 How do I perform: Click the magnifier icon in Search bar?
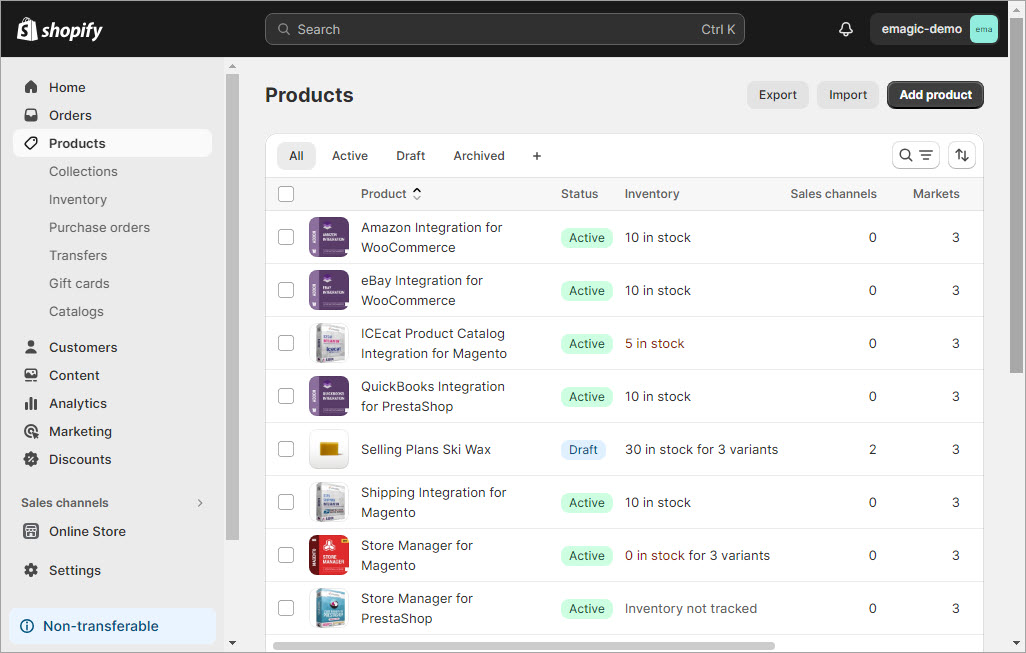pyautogui.click(x=283, y=29)
